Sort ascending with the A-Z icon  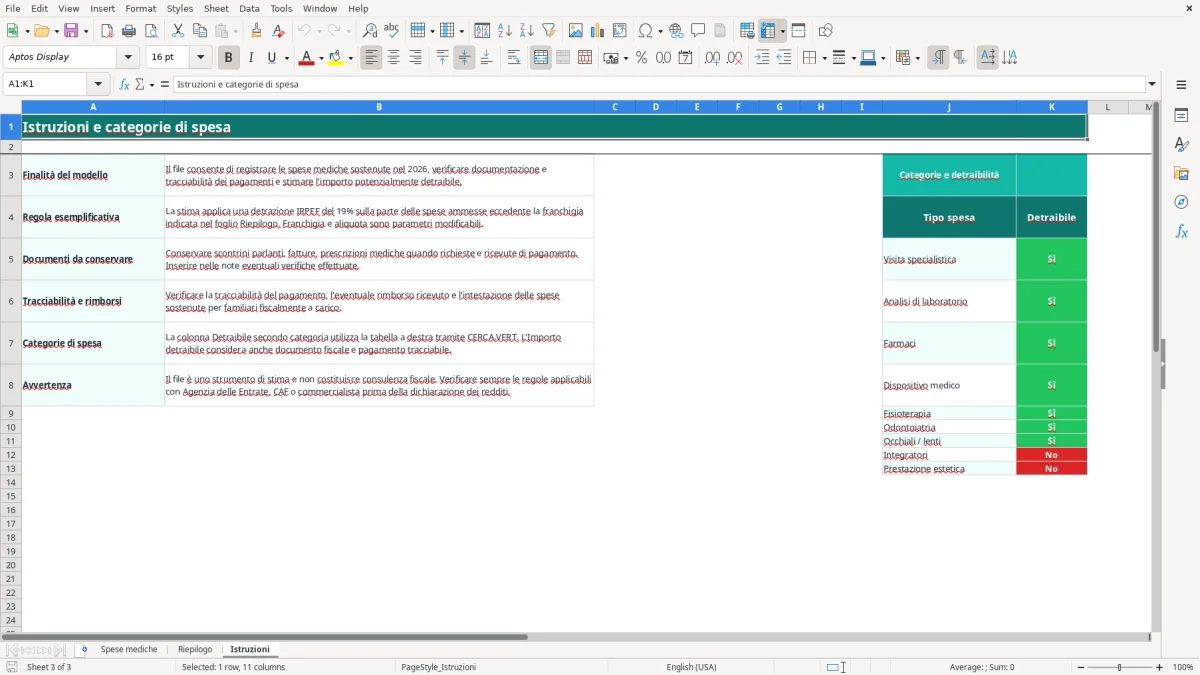tap(505, 31)
